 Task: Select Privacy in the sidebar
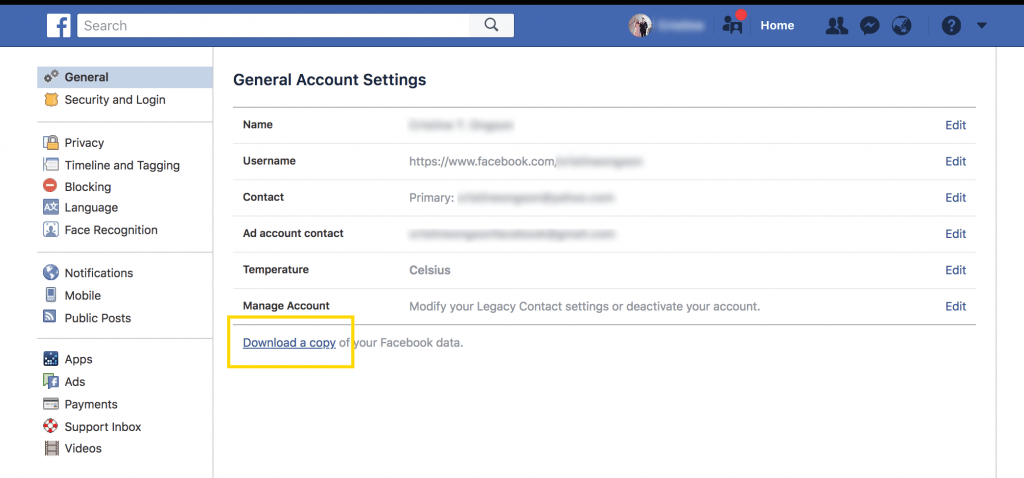coord(84,143)
